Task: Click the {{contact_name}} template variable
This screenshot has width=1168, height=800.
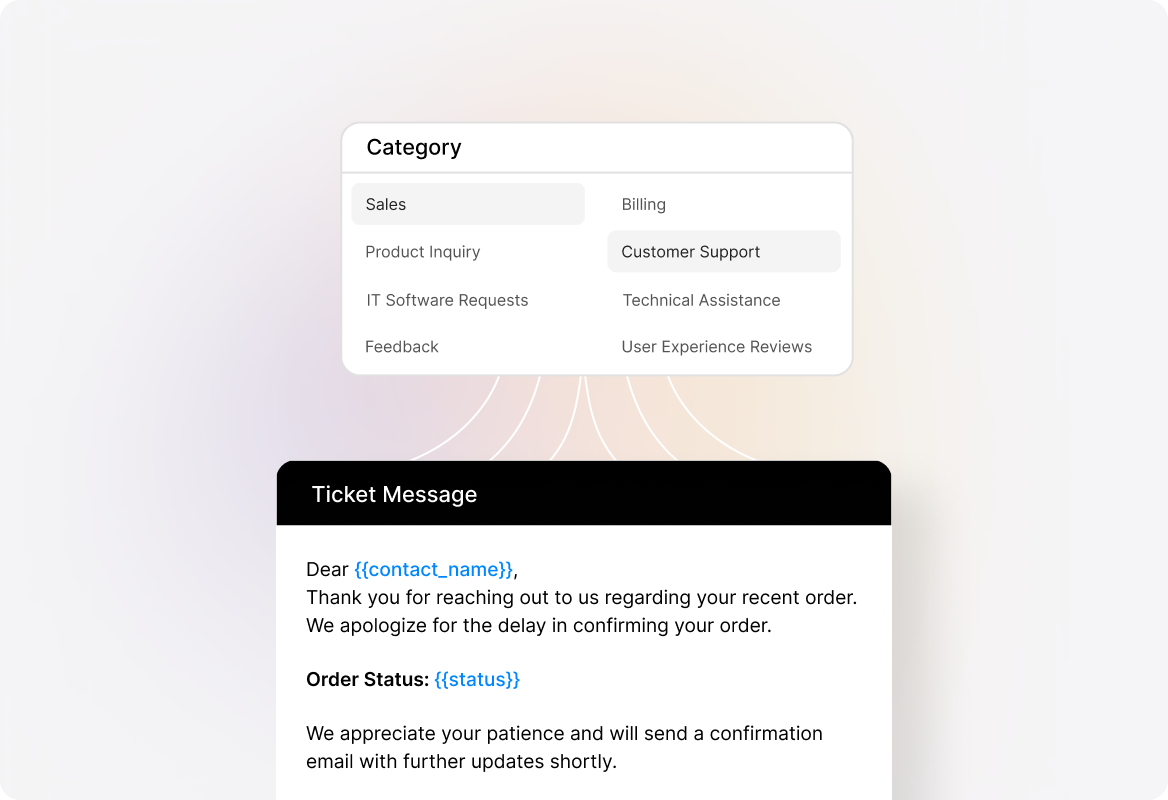Action: pos(434,569)
